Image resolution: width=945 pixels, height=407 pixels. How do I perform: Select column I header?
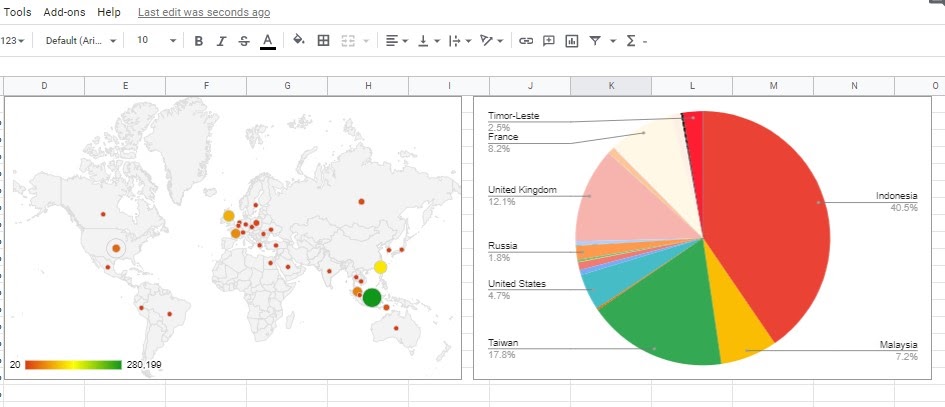pos(449,86)
